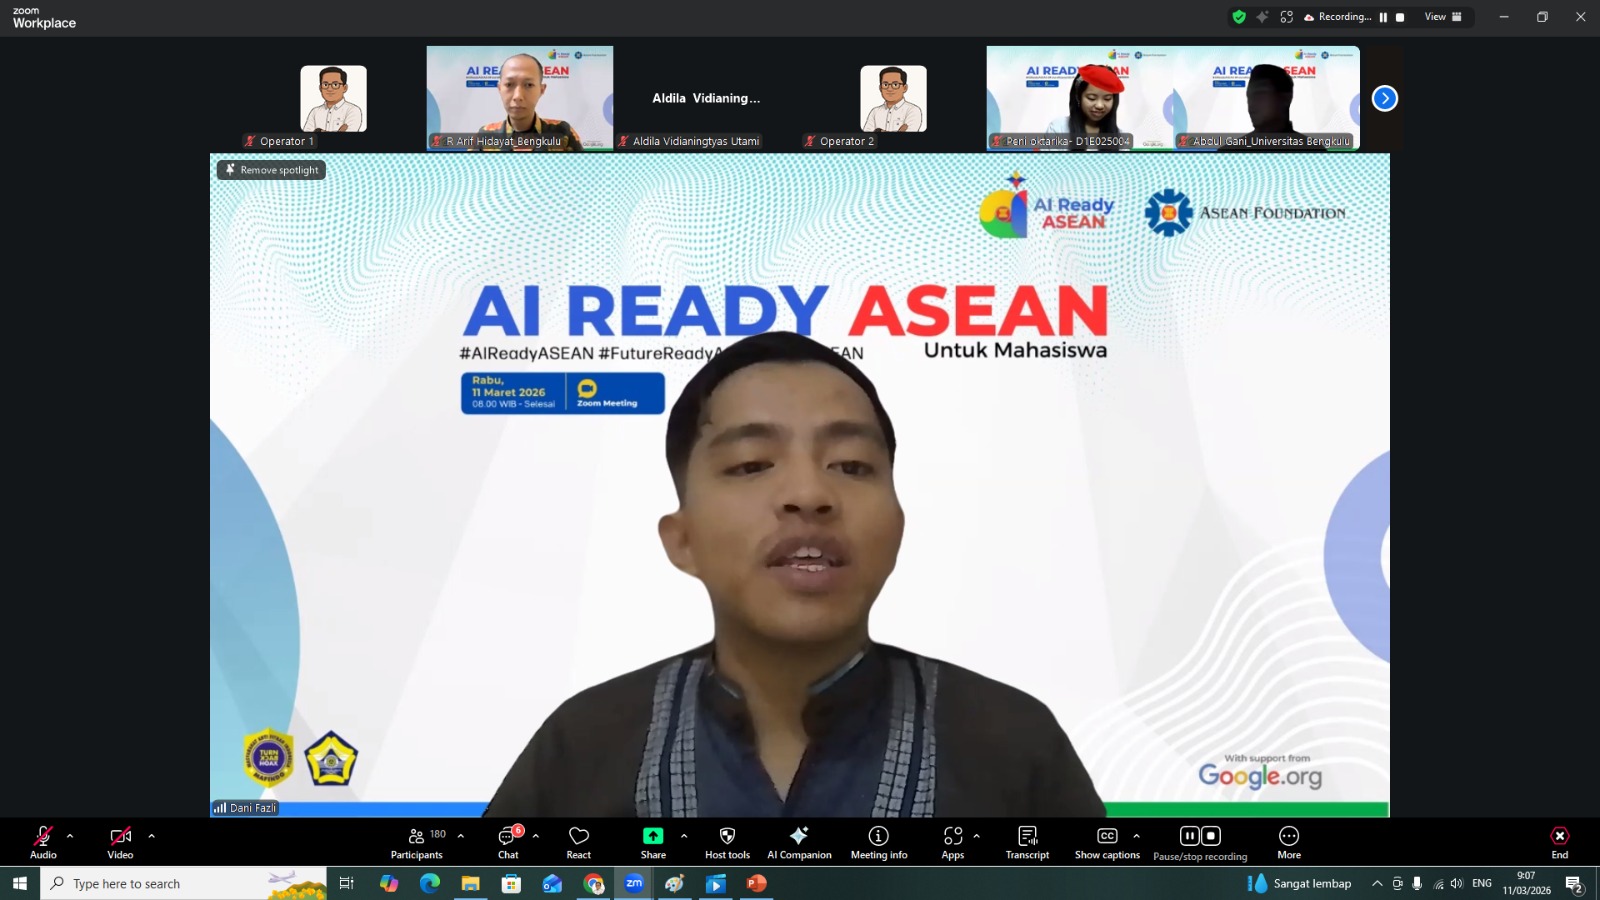Expand video options arrow beside Video
The width and height of the screenshot is (1600, 900).
[x=152, y=836]
